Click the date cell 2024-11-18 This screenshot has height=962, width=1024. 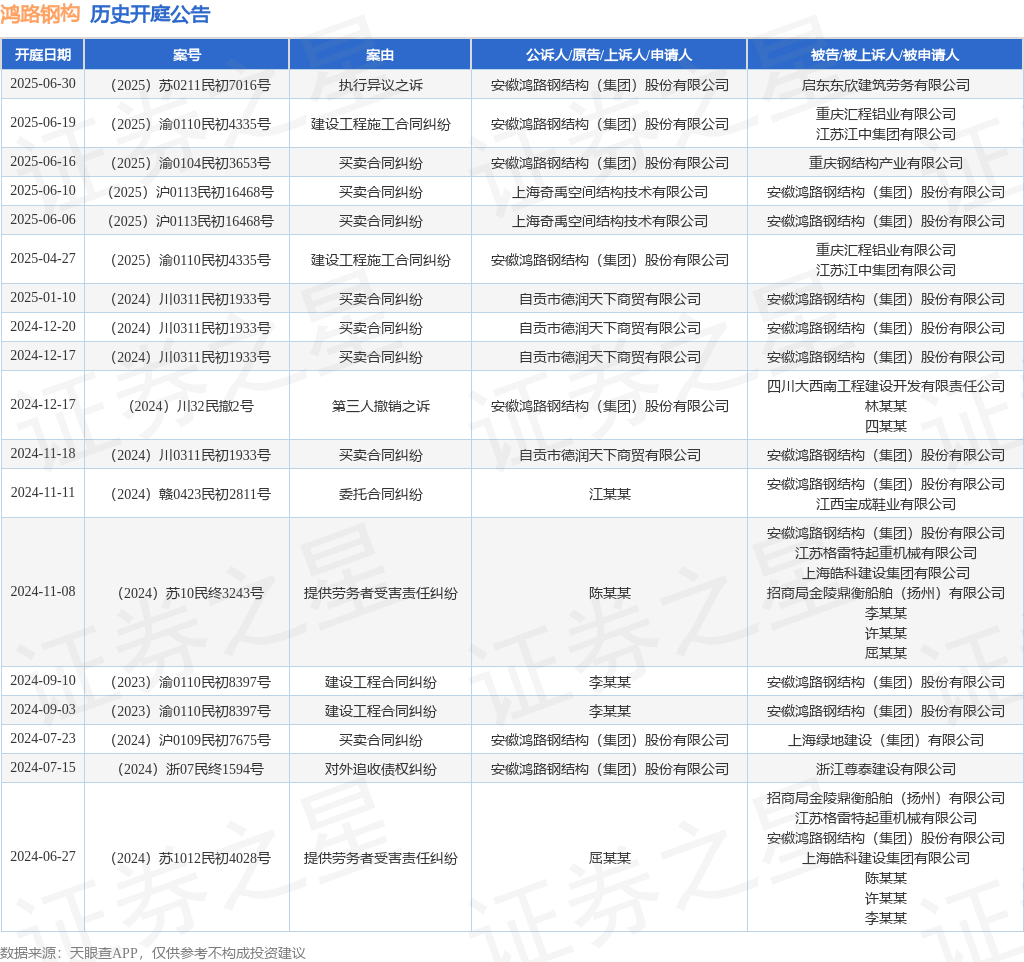(x=43, y=454)
